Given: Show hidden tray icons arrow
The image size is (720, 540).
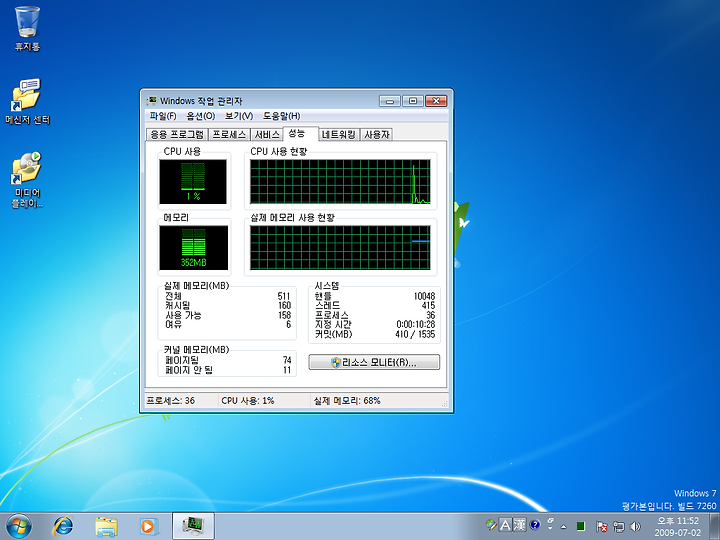Looking at the screenshot, I should tap(563, 526).
